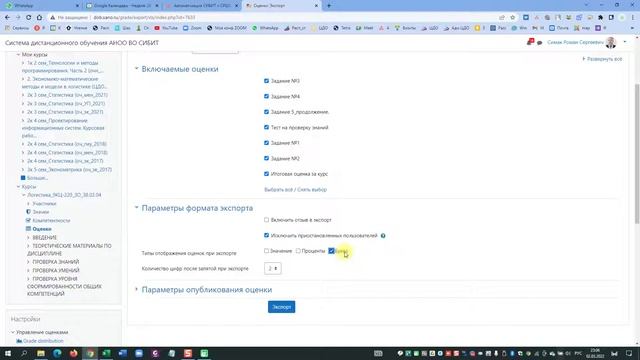
Task: Open the Больше... link under my courses
Action: pos(37,178)
